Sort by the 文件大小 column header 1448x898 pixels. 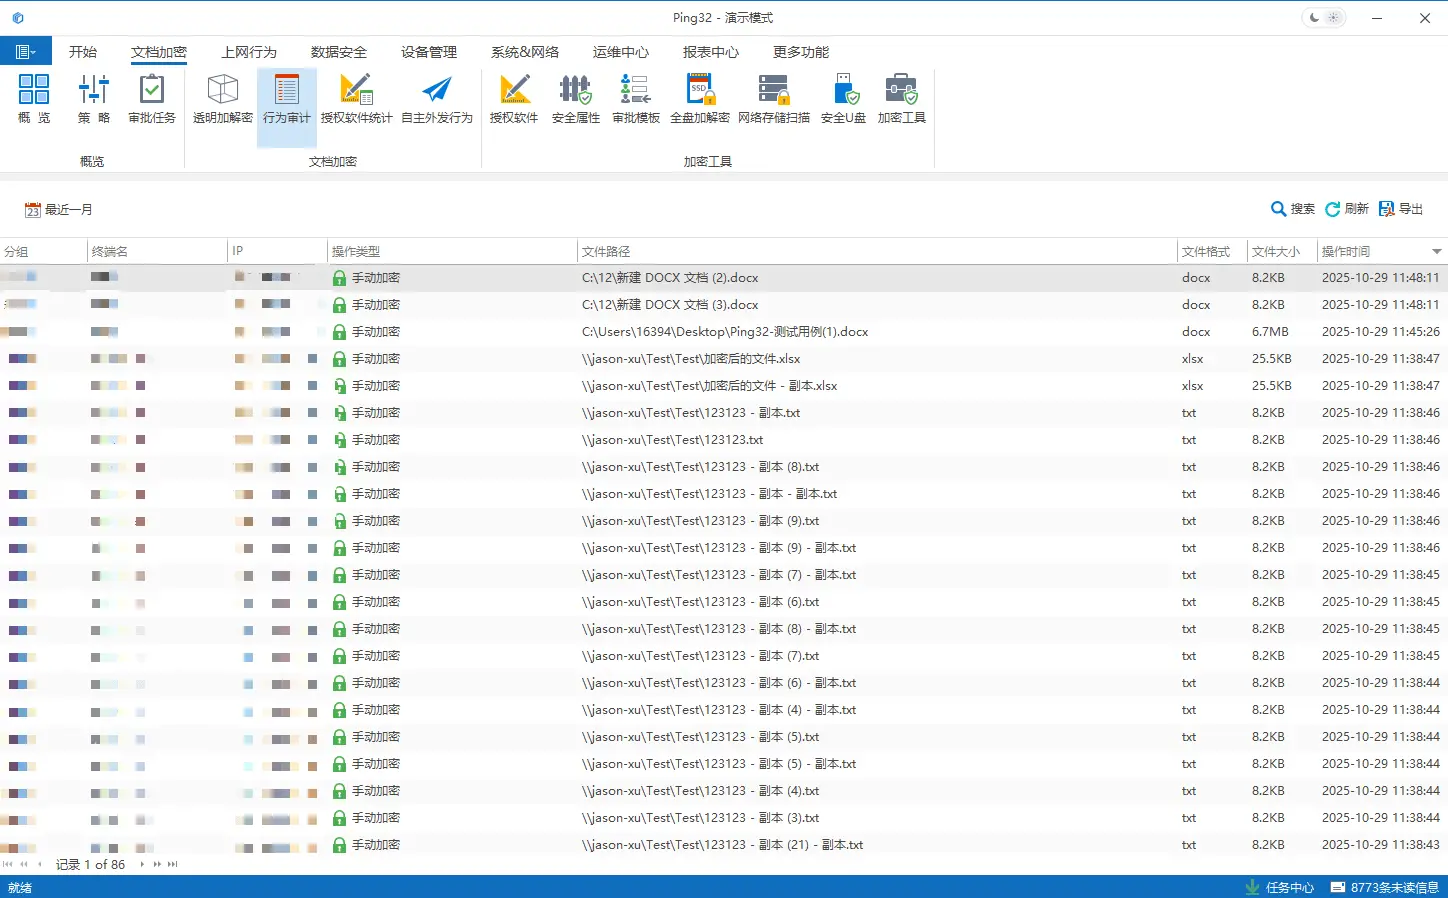coord(1282,251)
